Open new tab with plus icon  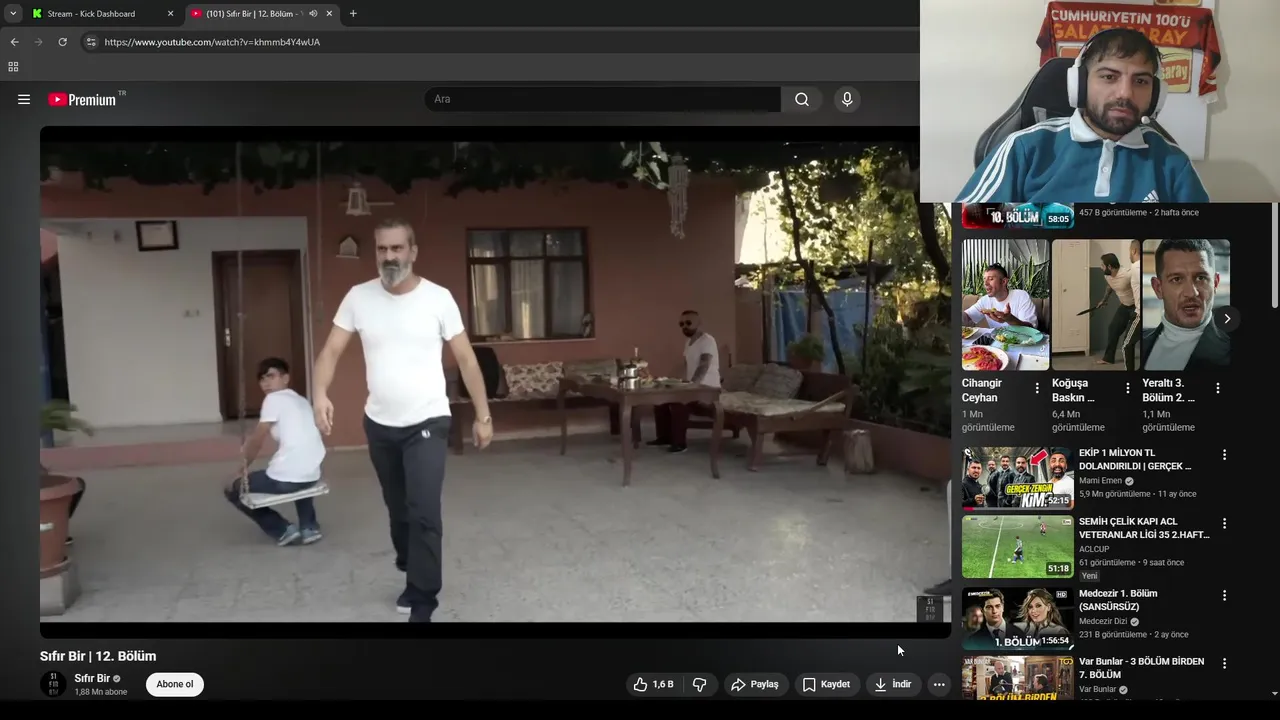pyautogui.click(x=353, y=13)
